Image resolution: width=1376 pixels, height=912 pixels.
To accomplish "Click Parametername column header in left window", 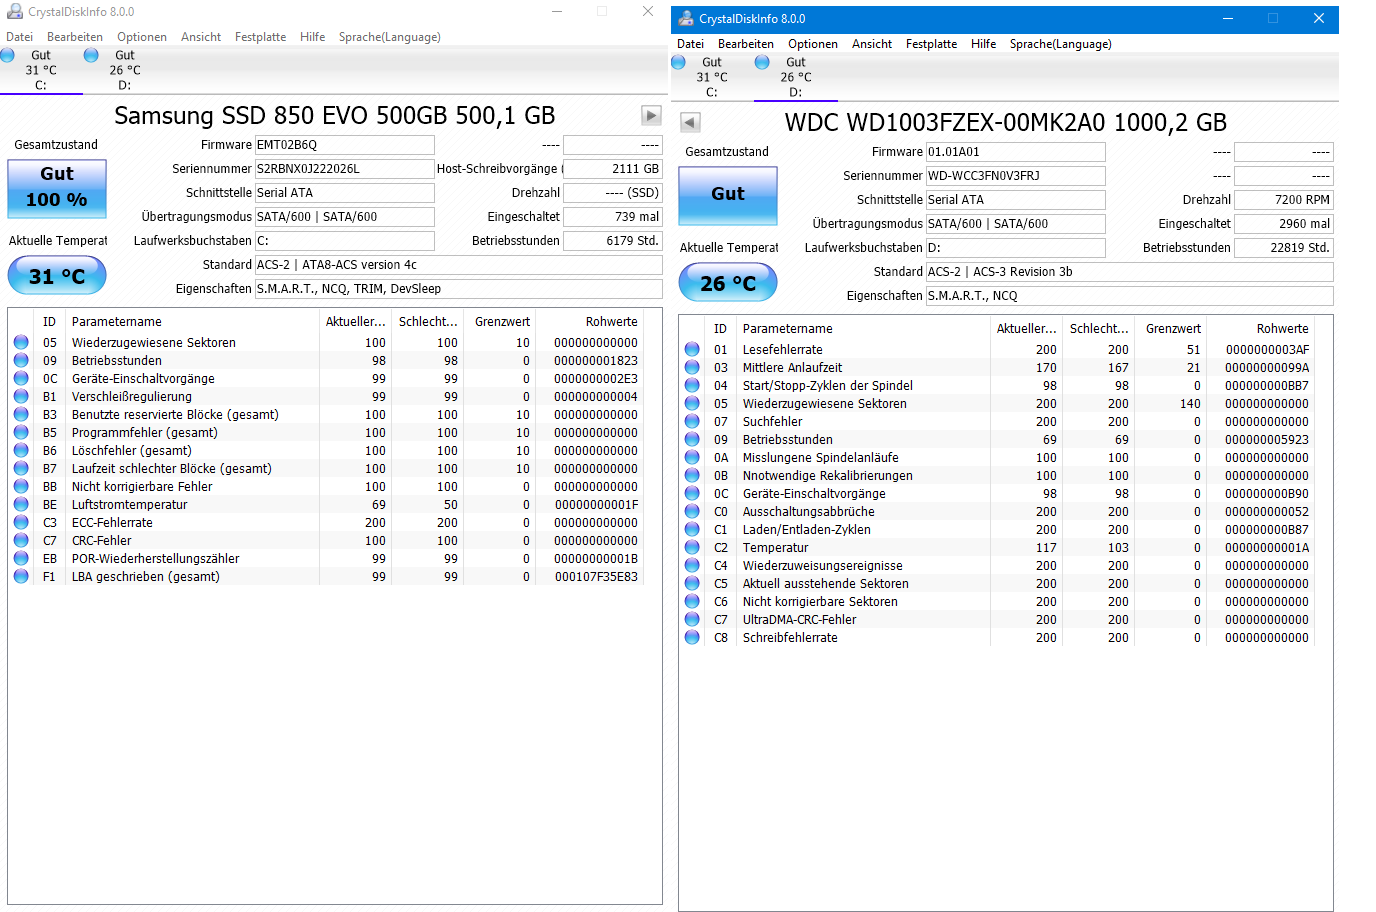I will coord(193,322).
